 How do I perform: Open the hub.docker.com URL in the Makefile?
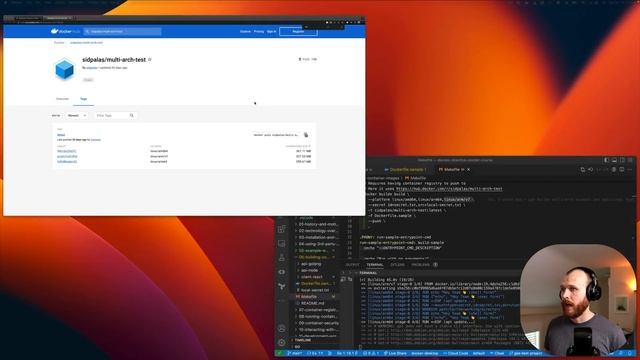click(449, 189)
